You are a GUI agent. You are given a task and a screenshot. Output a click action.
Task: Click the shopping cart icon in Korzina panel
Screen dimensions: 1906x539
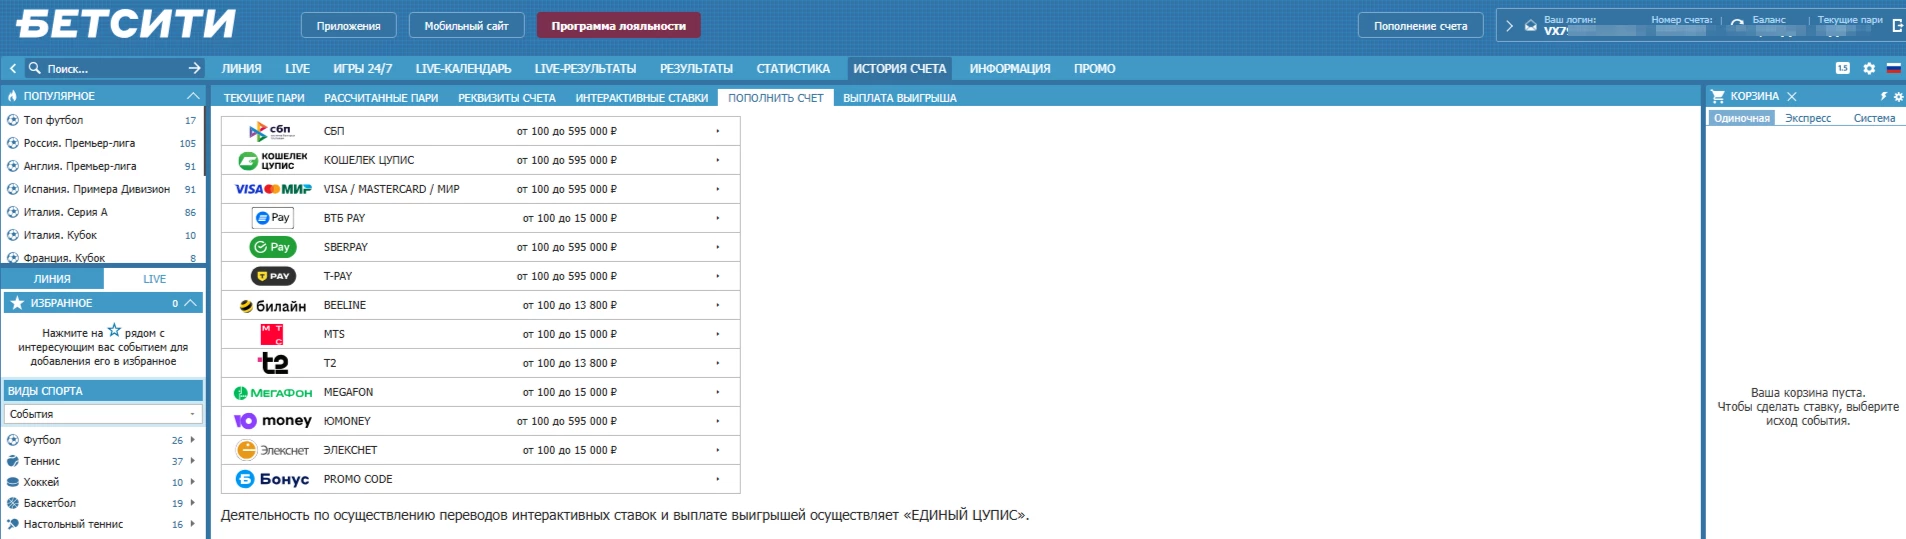point(1718,96)
